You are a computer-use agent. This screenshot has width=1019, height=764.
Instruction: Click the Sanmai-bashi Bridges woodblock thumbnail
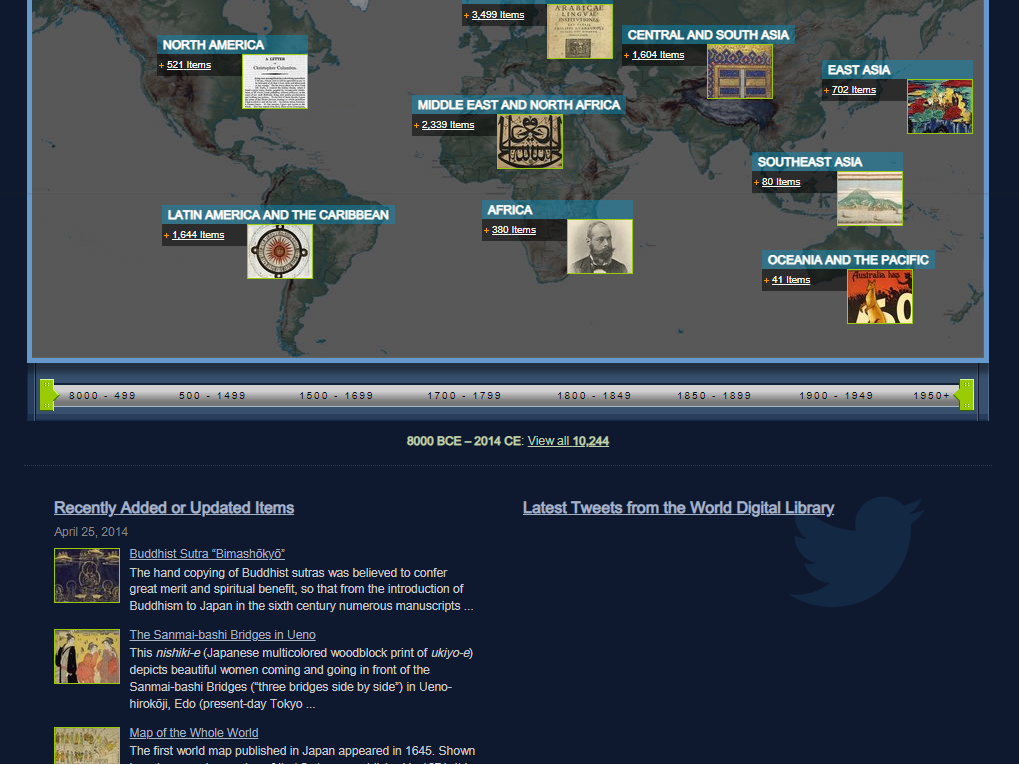click(x=87, y=656)
